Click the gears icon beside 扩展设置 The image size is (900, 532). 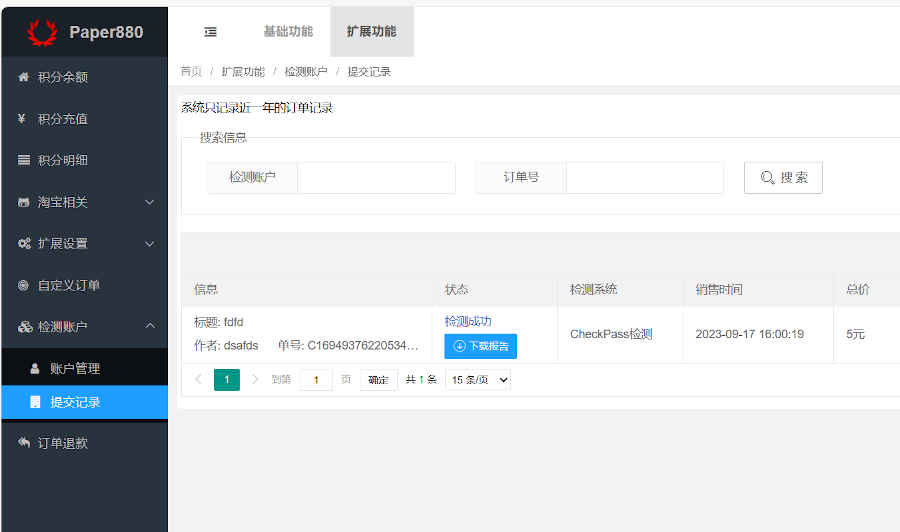click(x=24, y=243)
